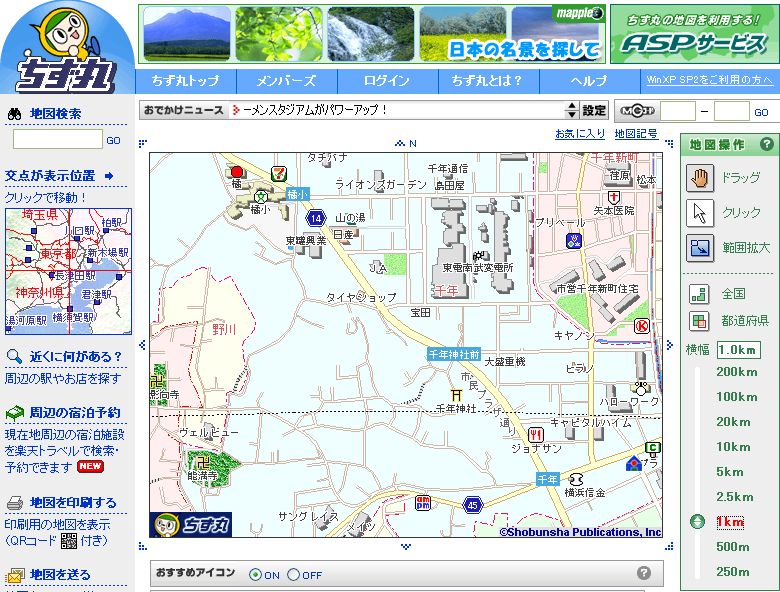Open the お気に入り link
Screen dimensions: 780x592
580,133
